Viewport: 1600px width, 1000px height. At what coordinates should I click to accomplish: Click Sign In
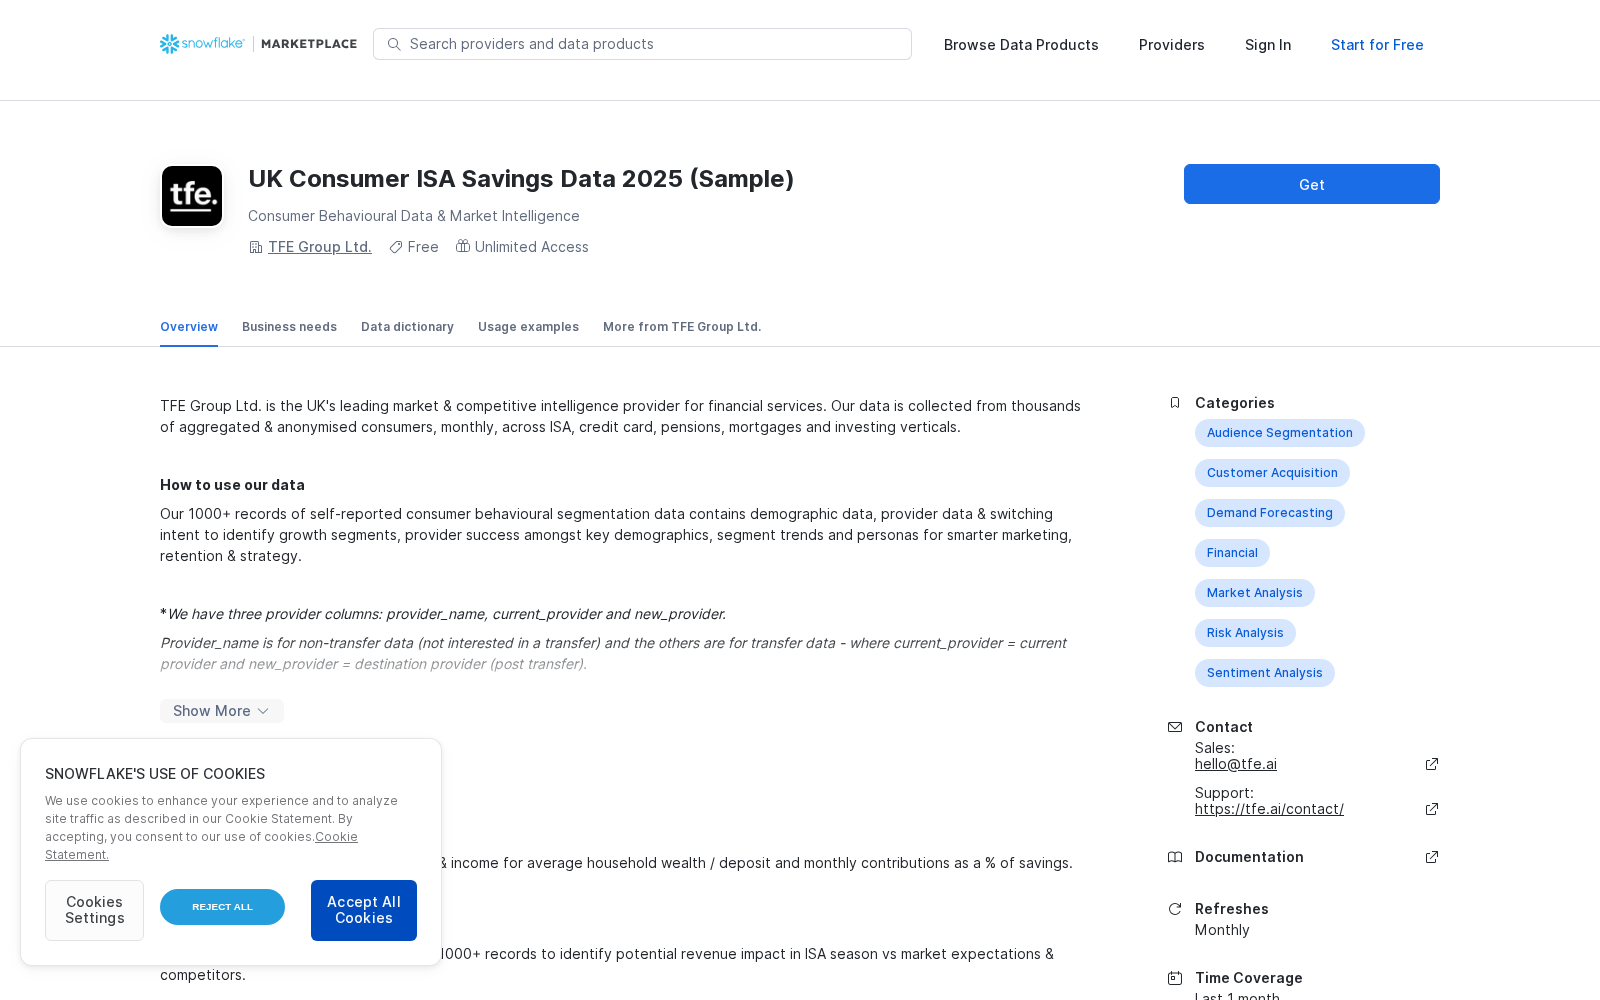click(x=1268, y=45)
